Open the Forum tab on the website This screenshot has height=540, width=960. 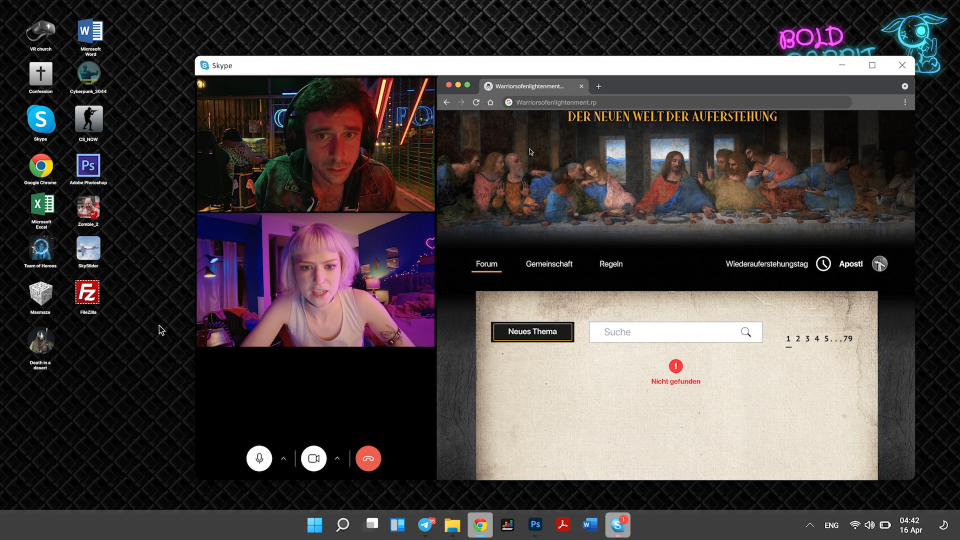[x=487, y=264]
